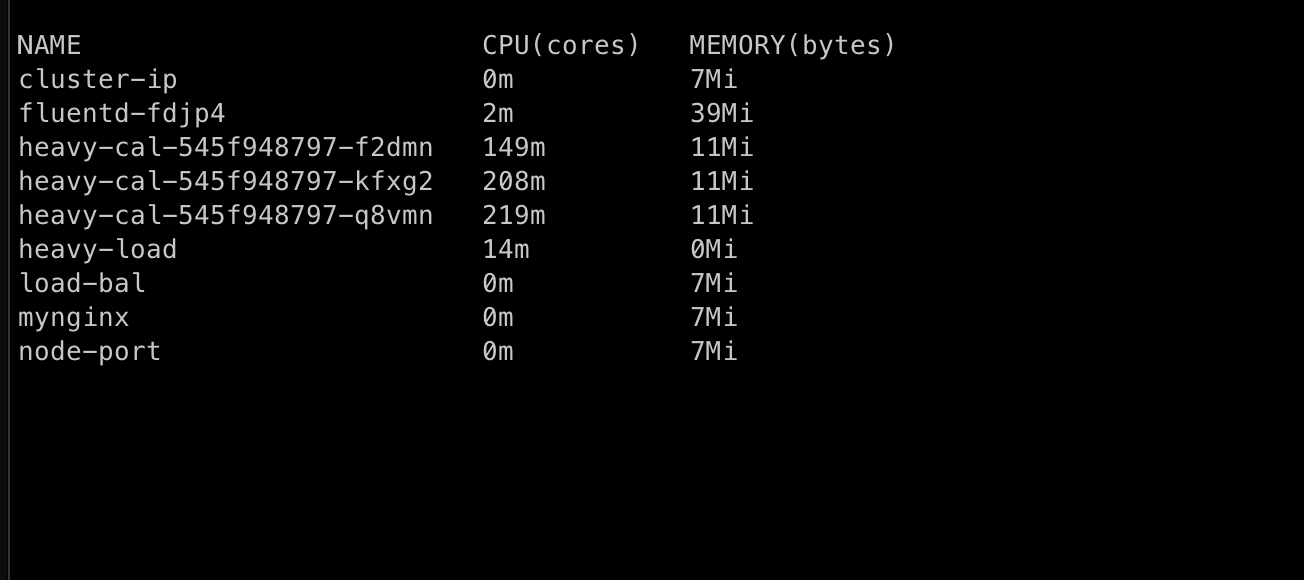Click pod name ending in kfxg2

226,182
